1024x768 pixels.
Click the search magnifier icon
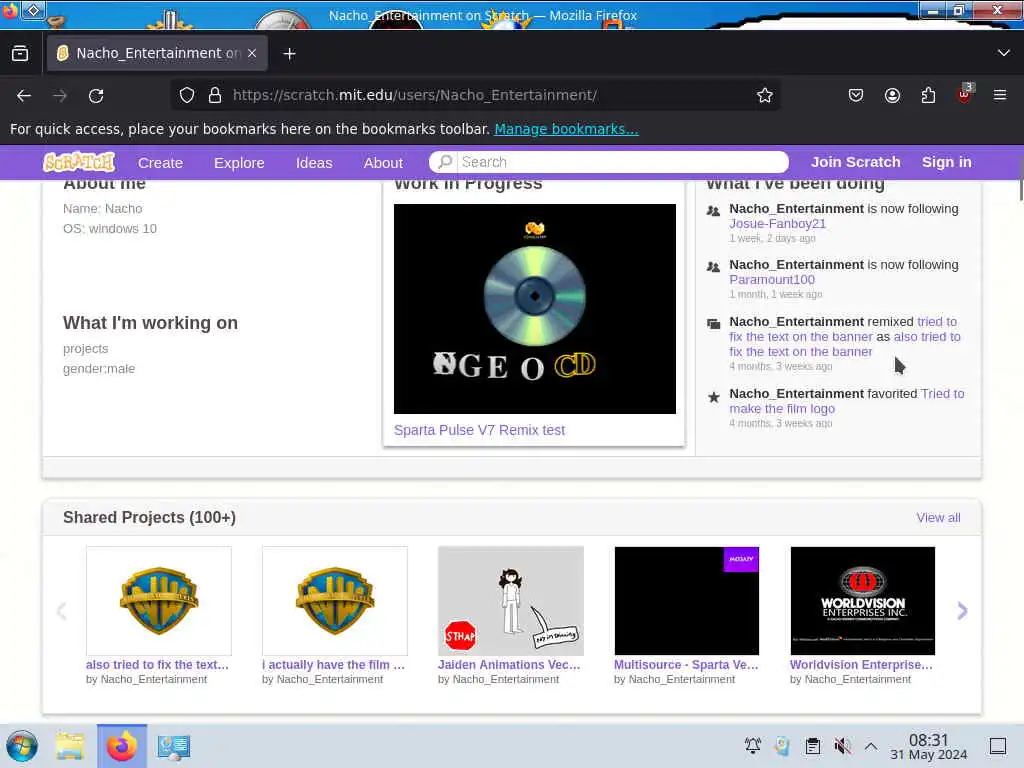tap(445, 162)
